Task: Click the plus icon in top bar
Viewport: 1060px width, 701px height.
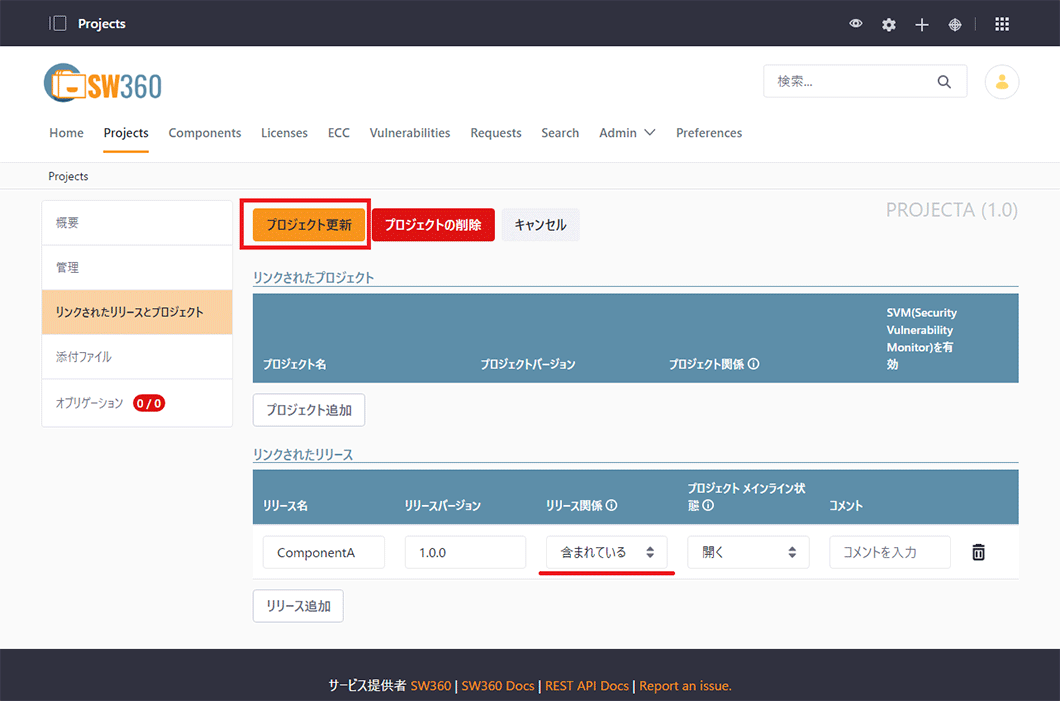Action: click(x=922, y=24)
